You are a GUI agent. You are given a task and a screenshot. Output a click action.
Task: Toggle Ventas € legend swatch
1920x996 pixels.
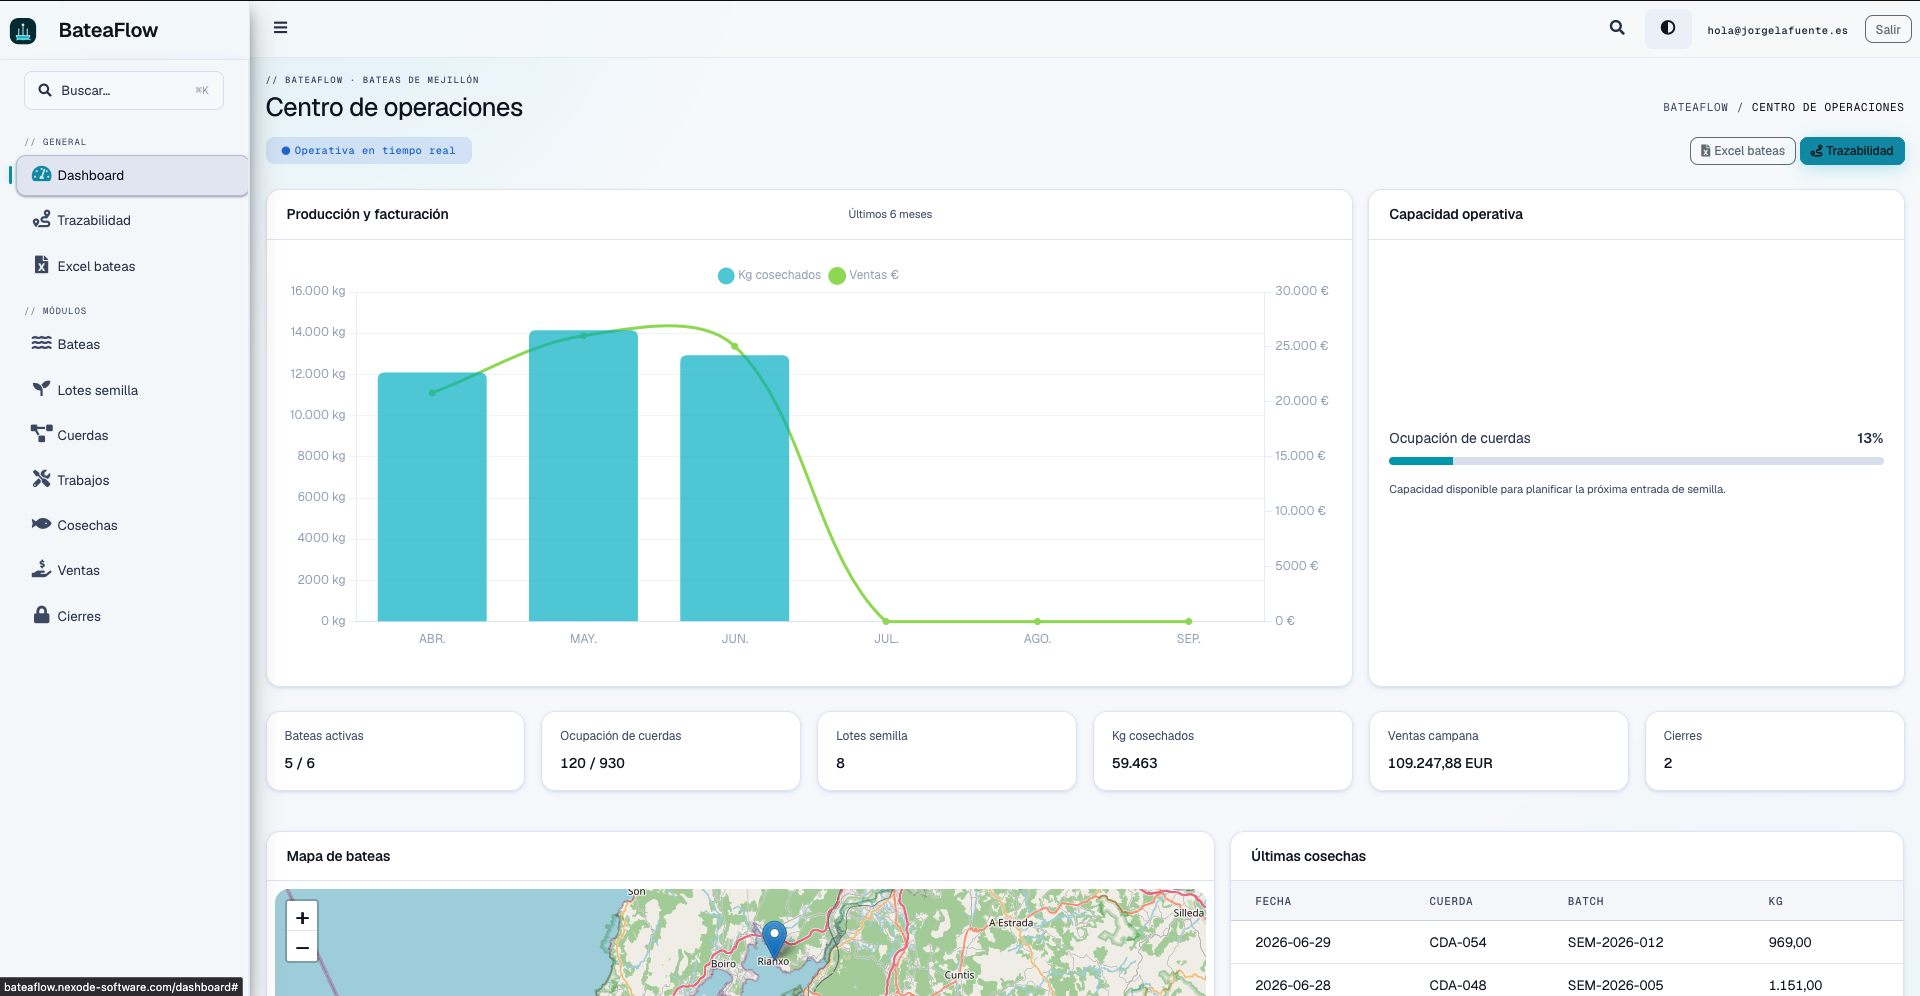837,276
